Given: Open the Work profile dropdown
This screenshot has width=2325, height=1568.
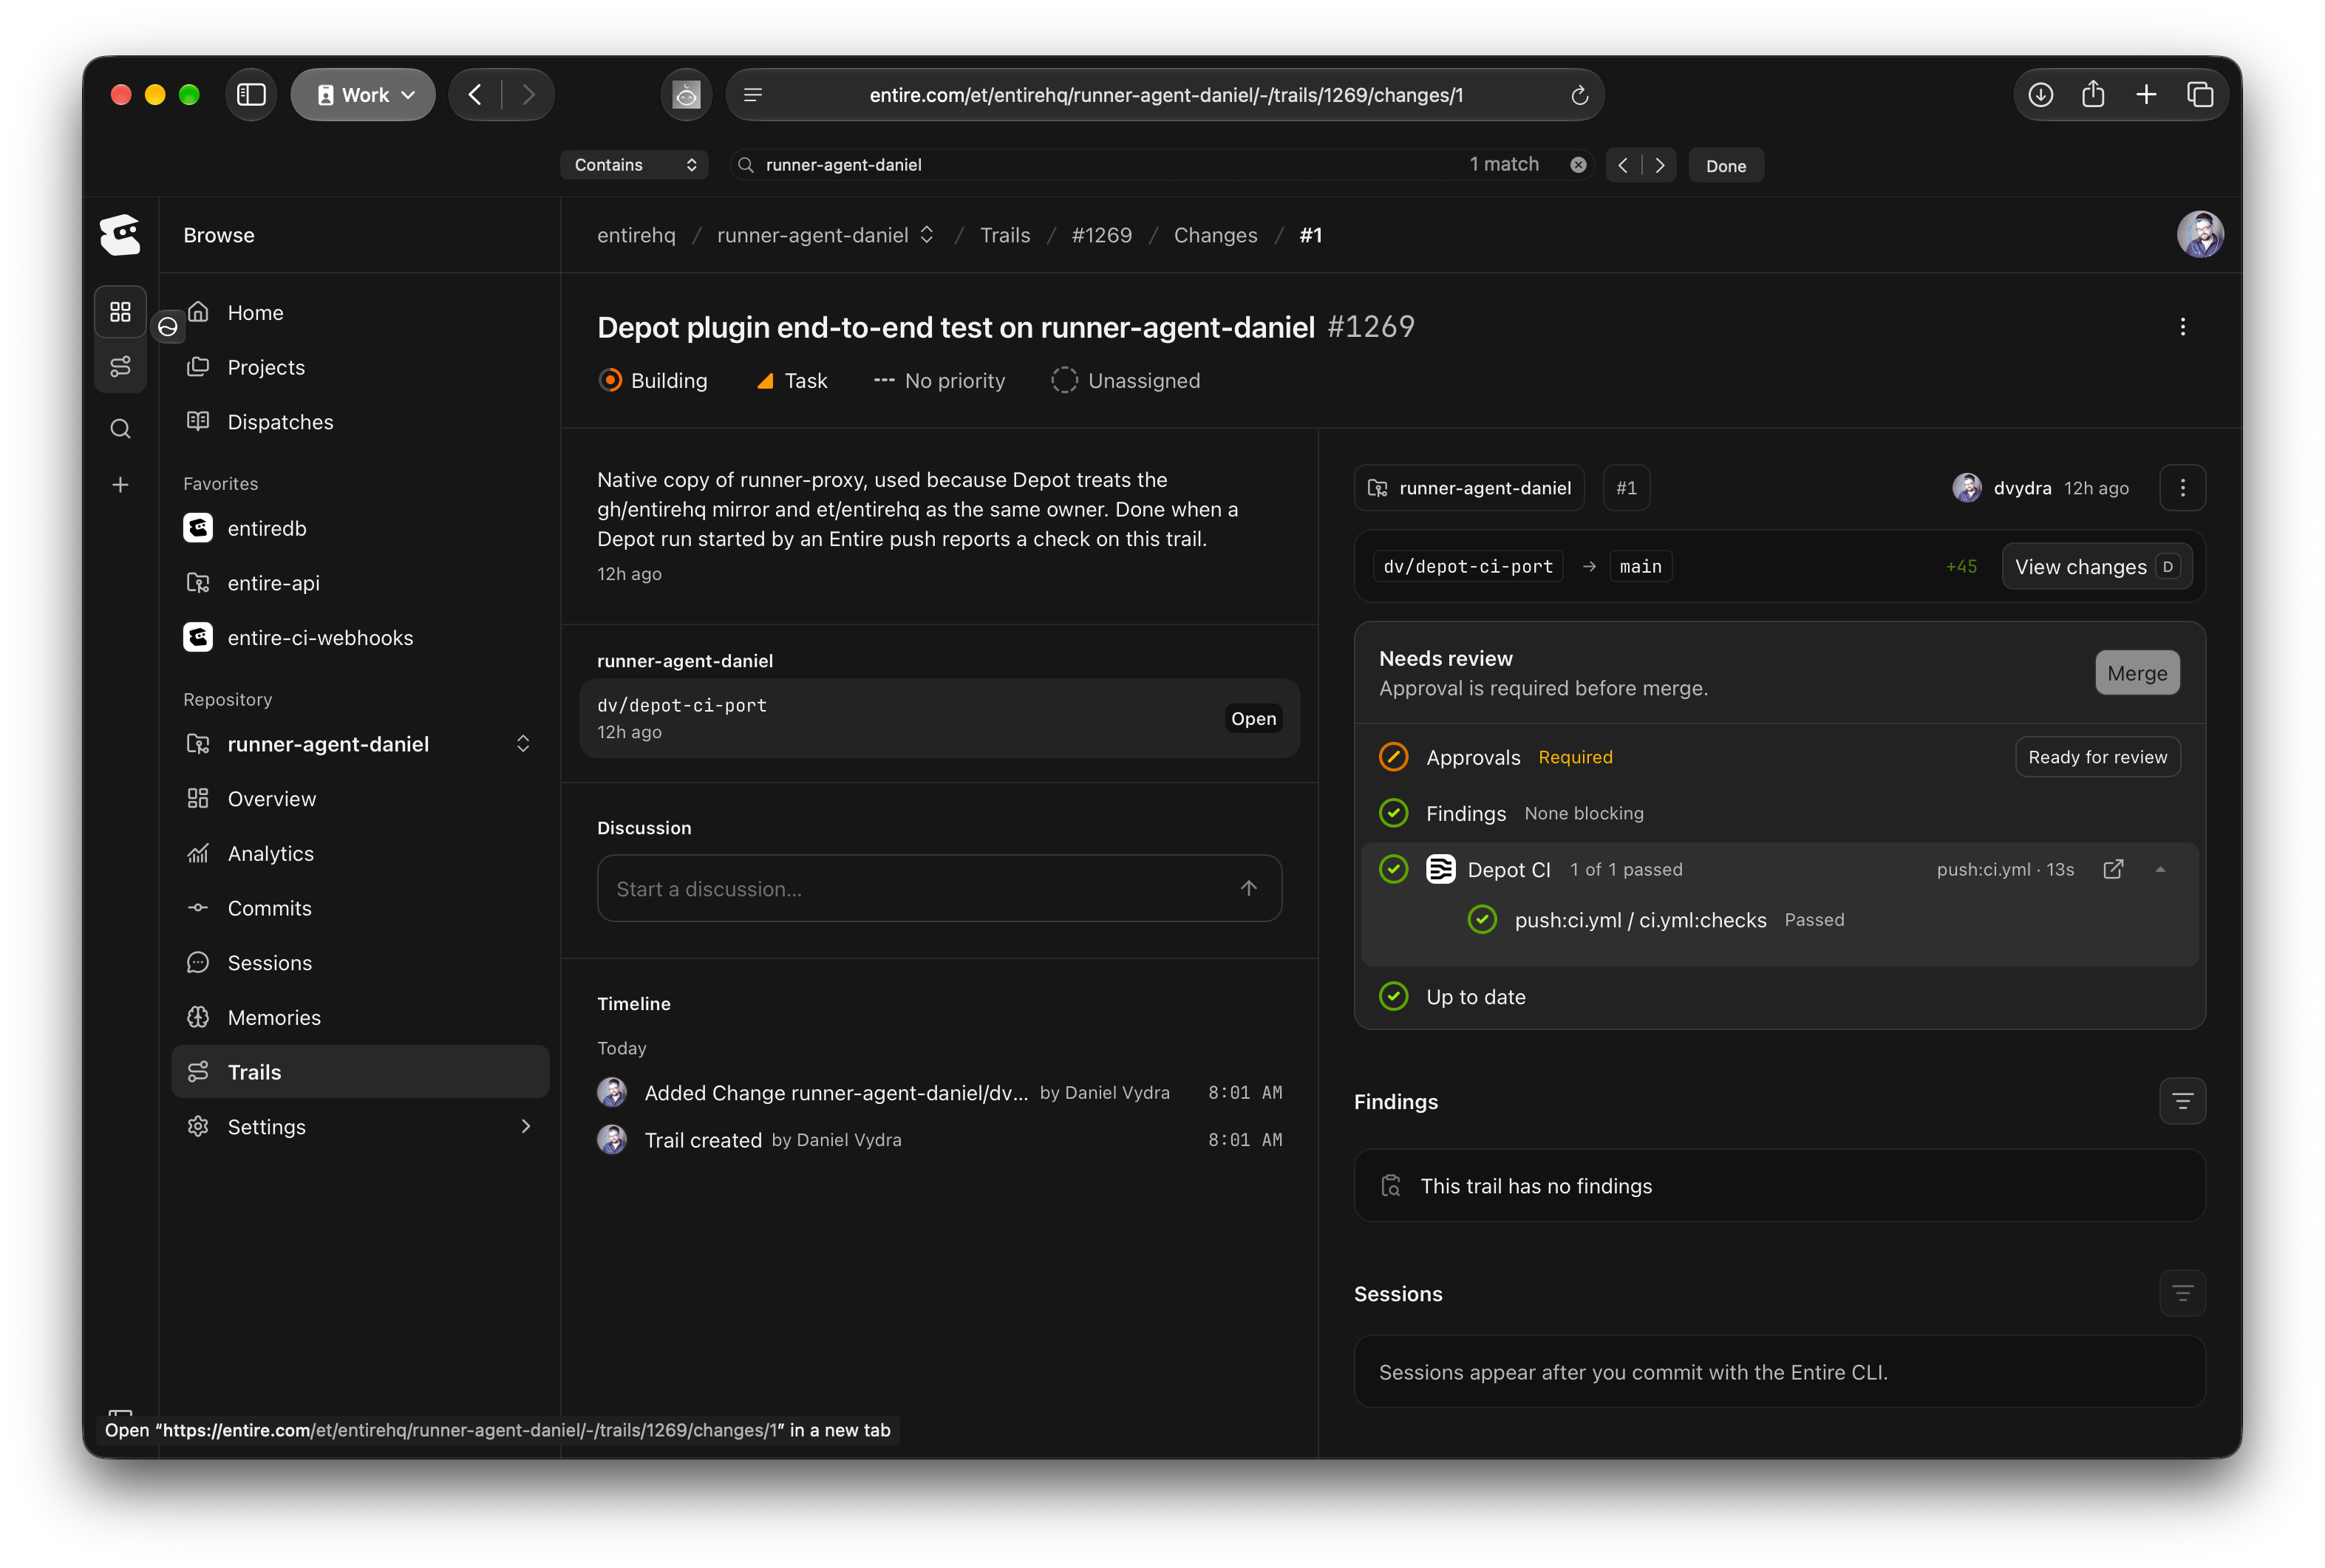Looking at the screenshot, I should click(363, 95).
